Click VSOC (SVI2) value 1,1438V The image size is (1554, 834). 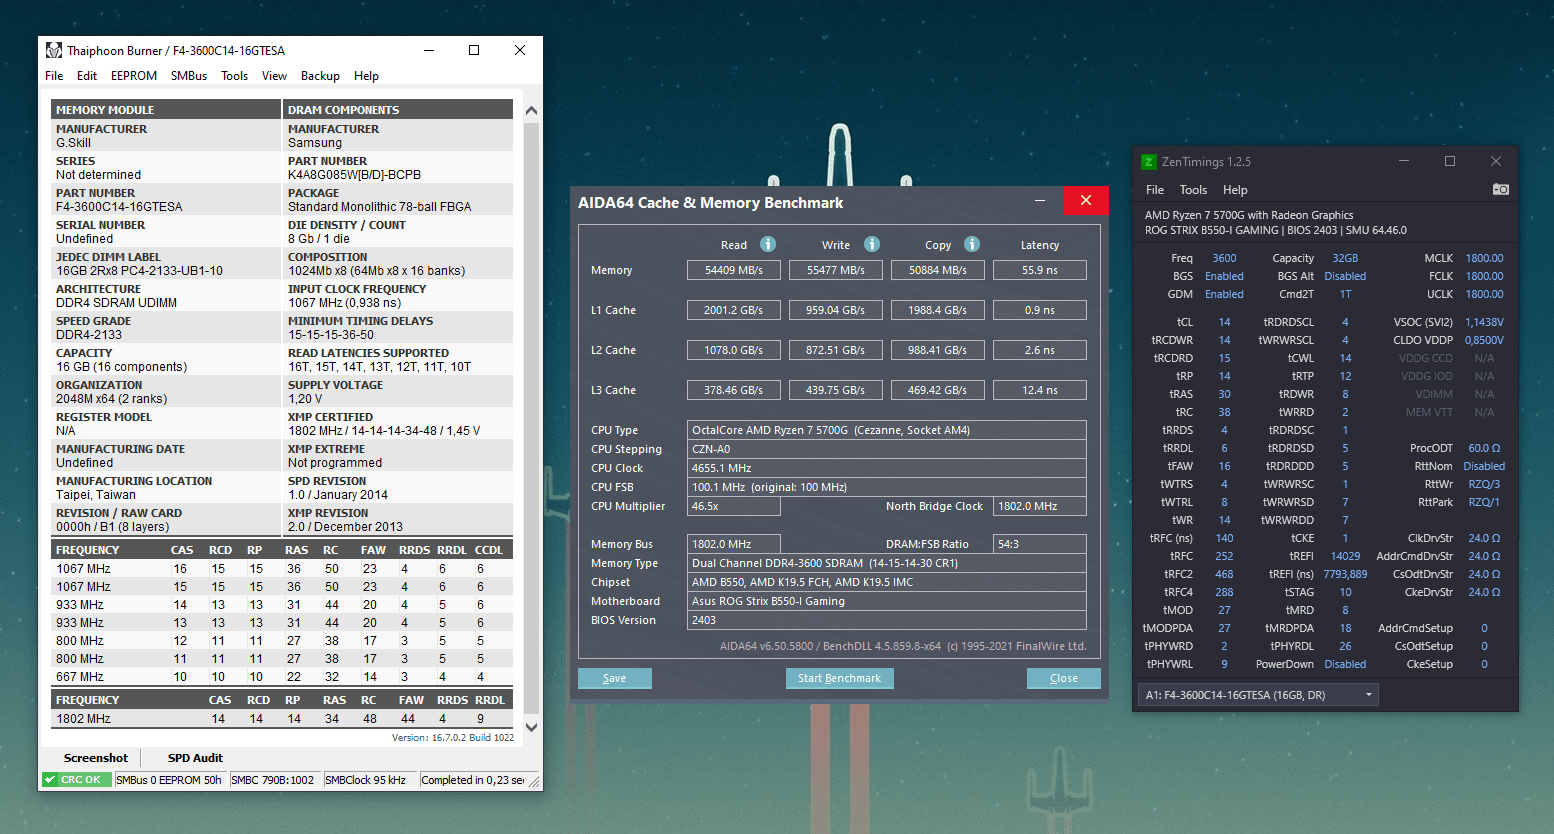(1484, 322)
